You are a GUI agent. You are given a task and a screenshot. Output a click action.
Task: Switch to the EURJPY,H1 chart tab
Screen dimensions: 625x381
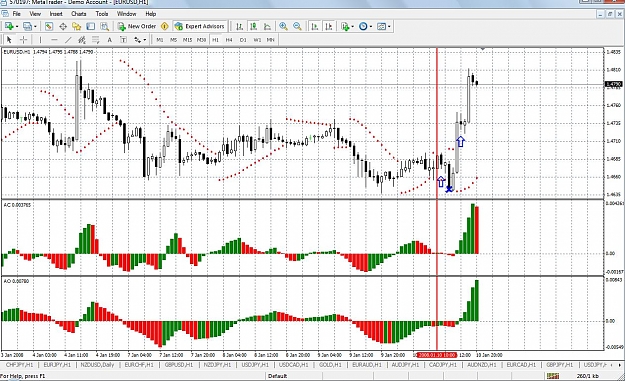pos(57,365)
